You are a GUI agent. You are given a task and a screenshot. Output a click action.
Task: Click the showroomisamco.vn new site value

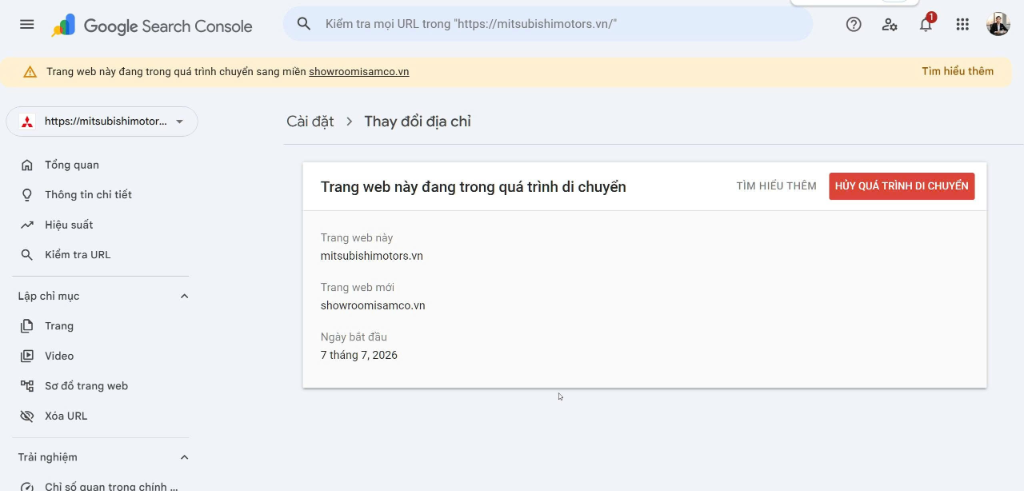[x=373, y=306]
